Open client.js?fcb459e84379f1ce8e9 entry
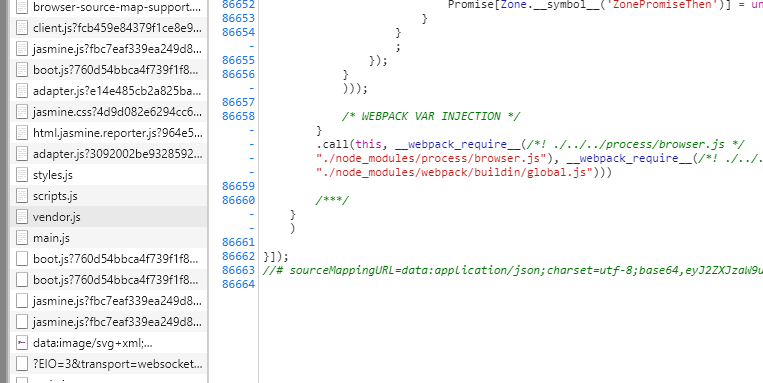The width and height of the screenshot is (763, 383). click(x=109, y=28)
